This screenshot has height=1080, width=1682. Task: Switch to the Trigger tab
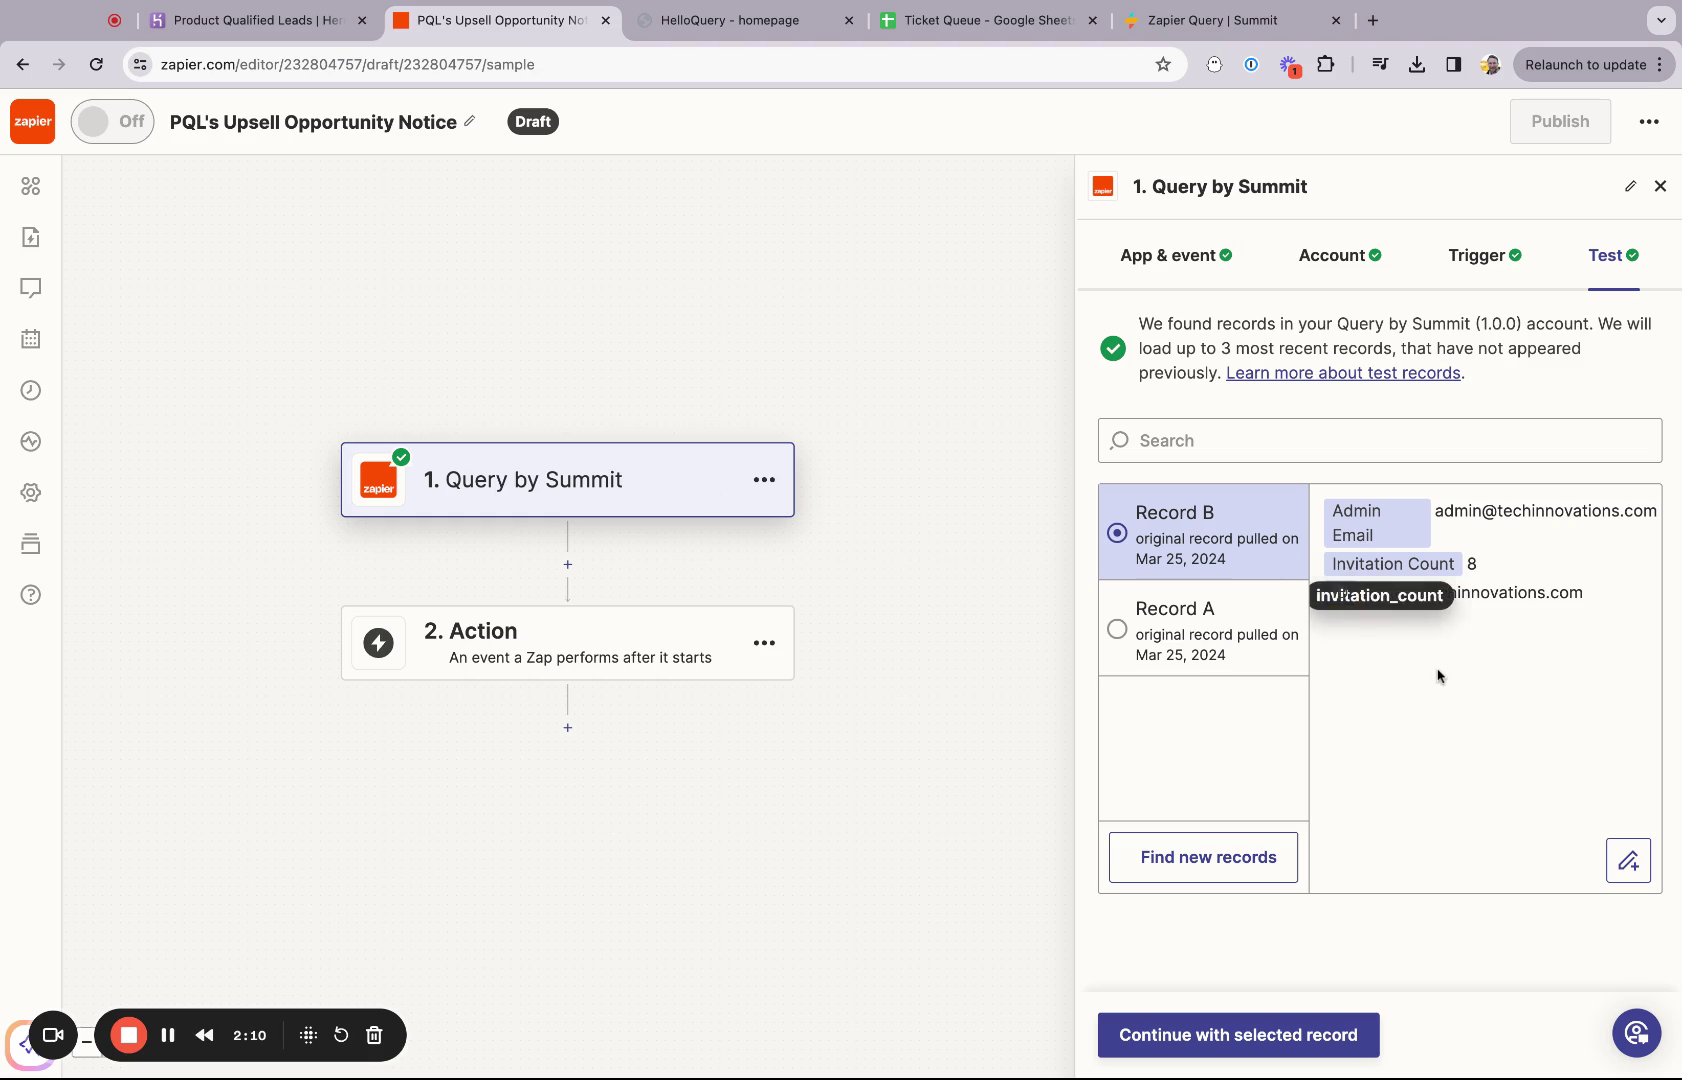click(1485, 255)
